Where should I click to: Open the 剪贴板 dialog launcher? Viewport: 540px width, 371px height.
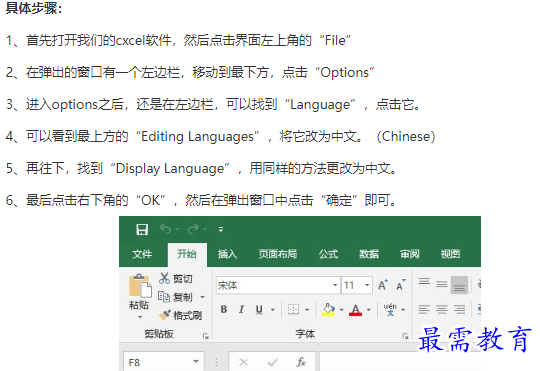coord(206,336)
